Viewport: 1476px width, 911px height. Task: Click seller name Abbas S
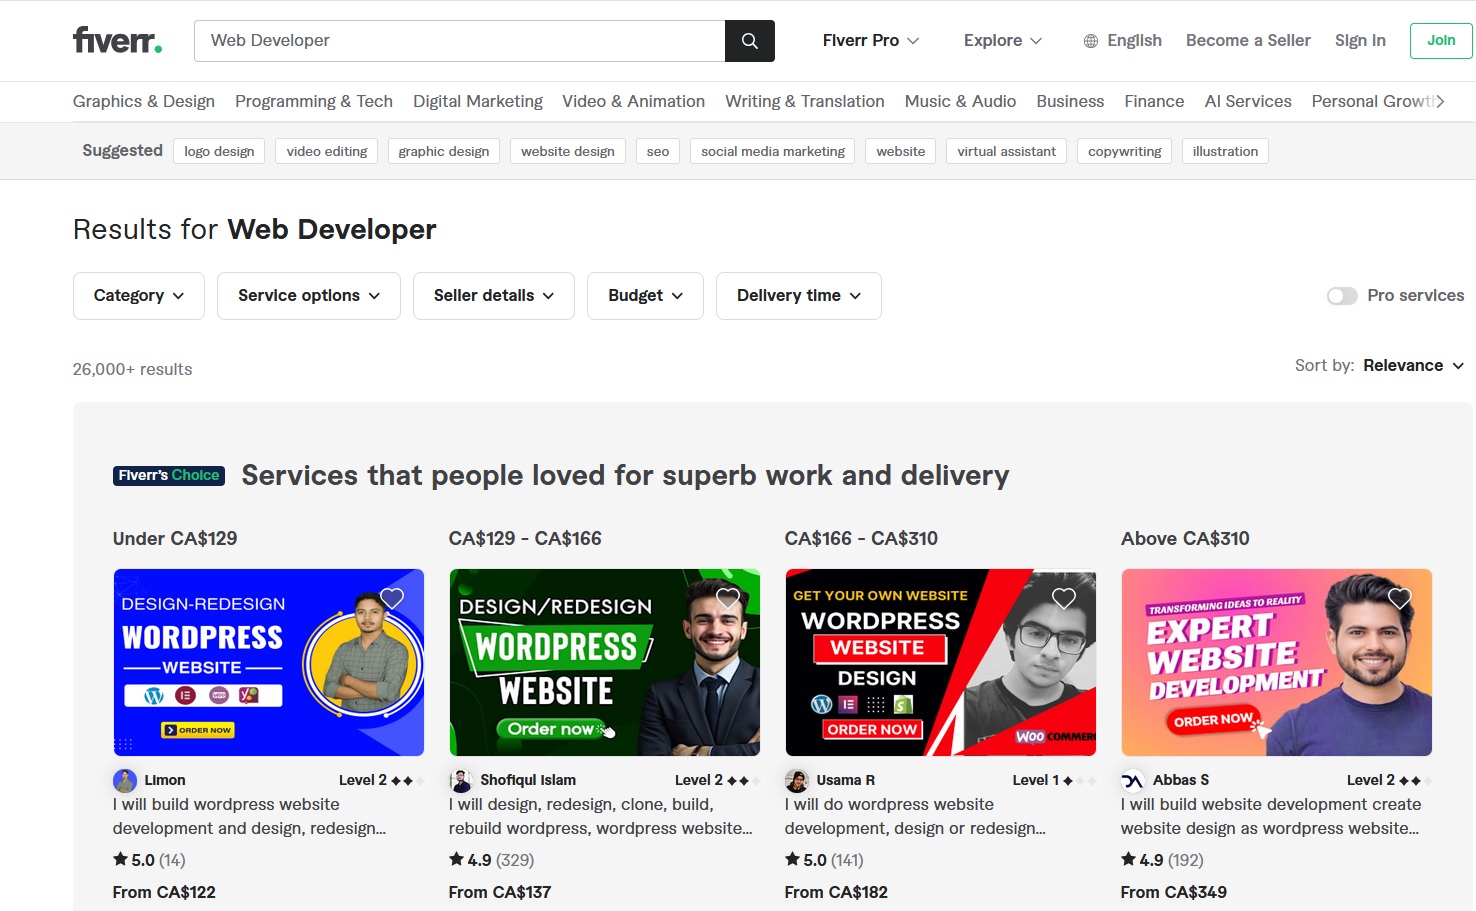[x=1181, y=780]
